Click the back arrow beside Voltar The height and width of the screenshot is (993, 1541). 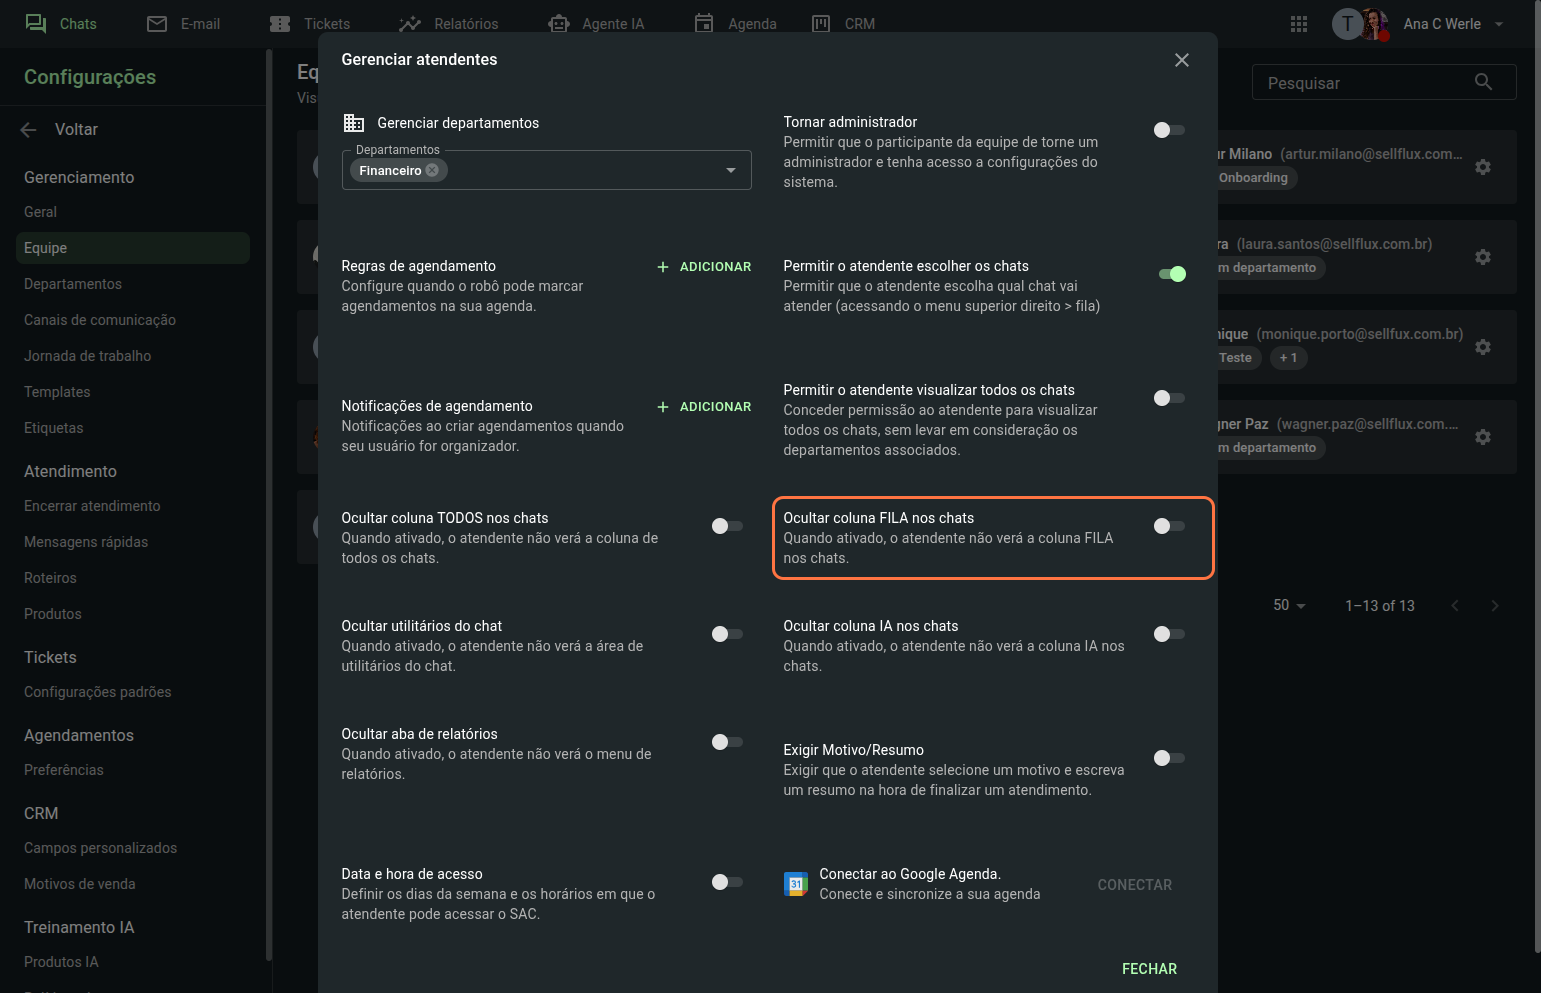(28, 130)
